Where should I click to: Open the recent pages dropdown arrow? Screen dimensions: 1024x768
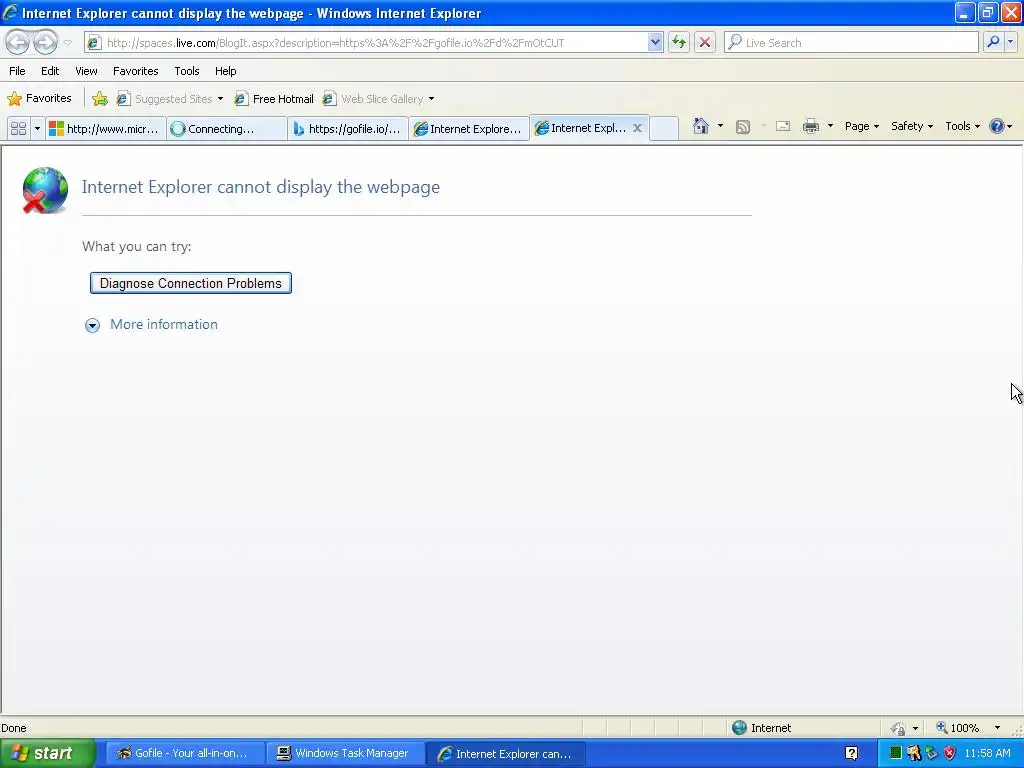pyautogui.click(x=68, y=43)
